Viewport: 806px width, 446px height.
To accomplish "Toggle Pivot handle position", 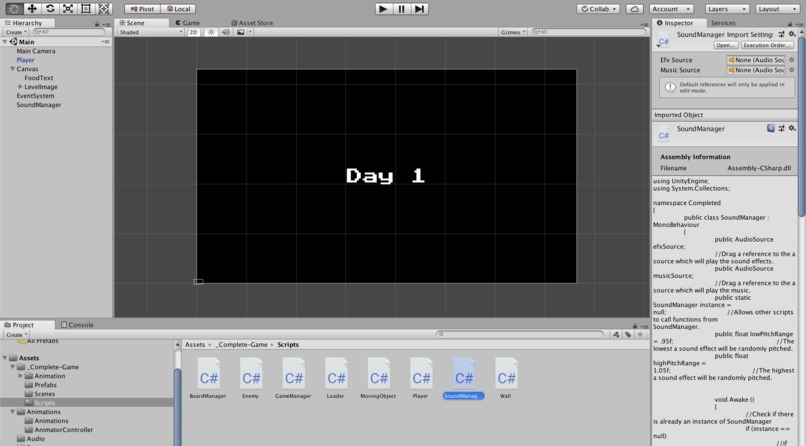I will pos(142,9).
